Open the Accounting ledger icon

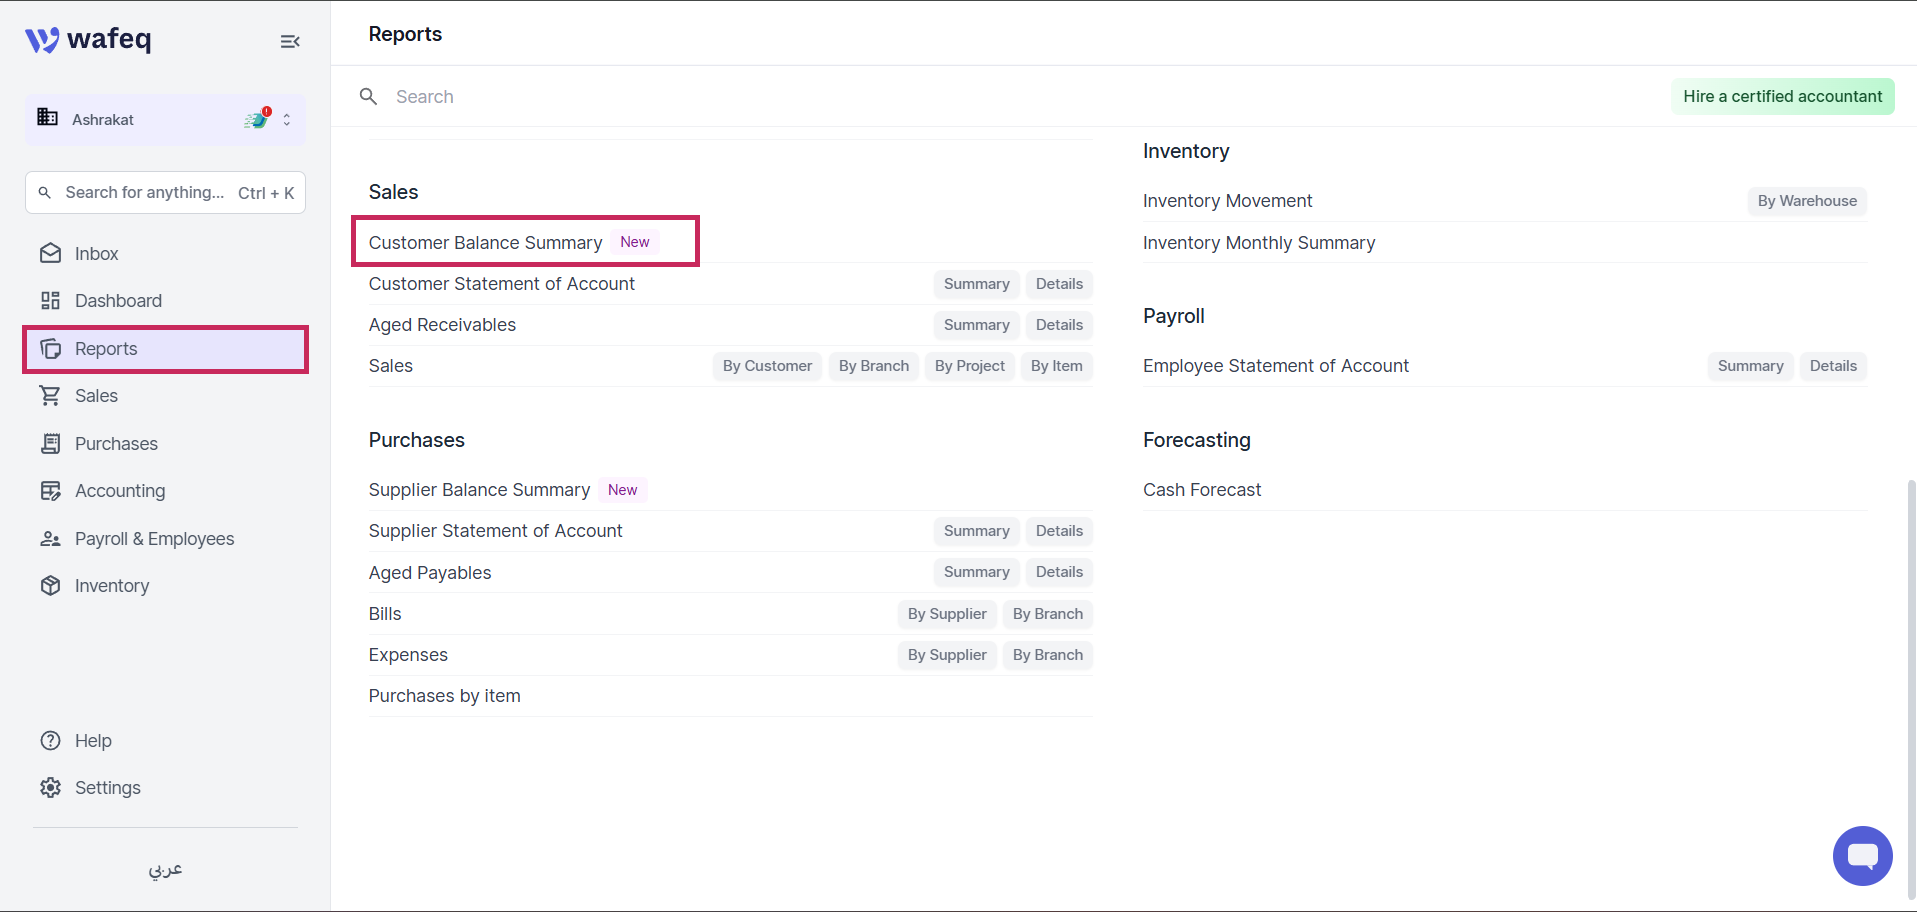coord(51,491)
